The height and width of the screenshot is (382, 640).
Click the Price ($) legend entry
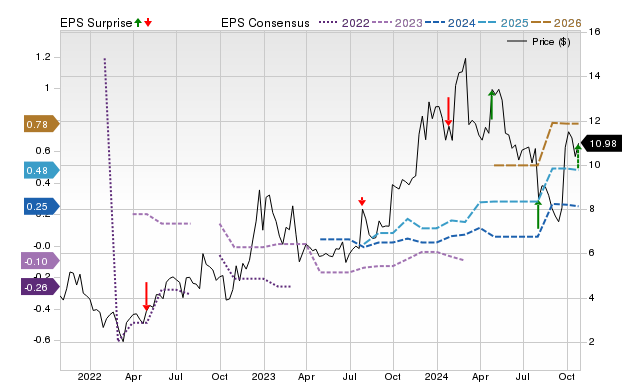pyautogui.click(x=539, y=42)
